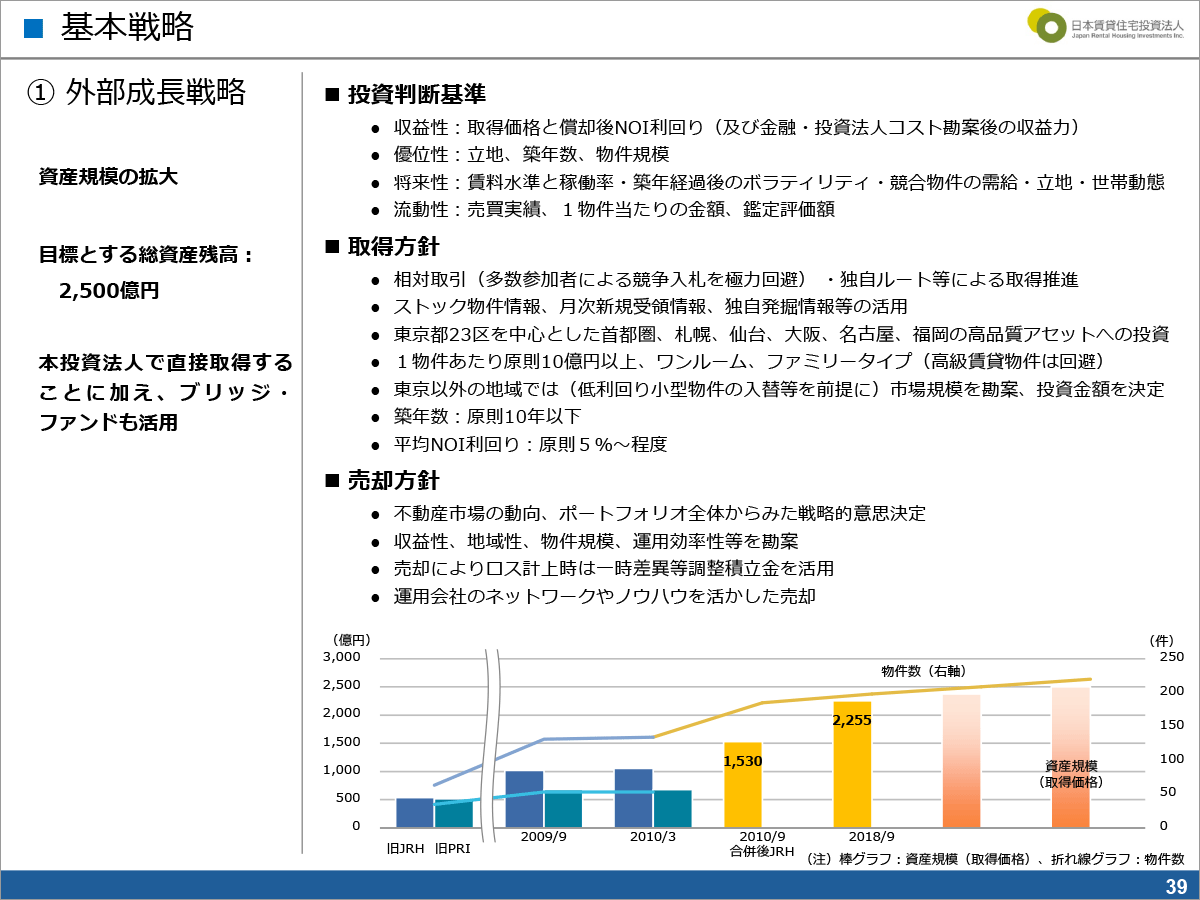Click the 資産規模の拡大 heading
This screenshot has width=1200, height=900.
coord(108,177)
